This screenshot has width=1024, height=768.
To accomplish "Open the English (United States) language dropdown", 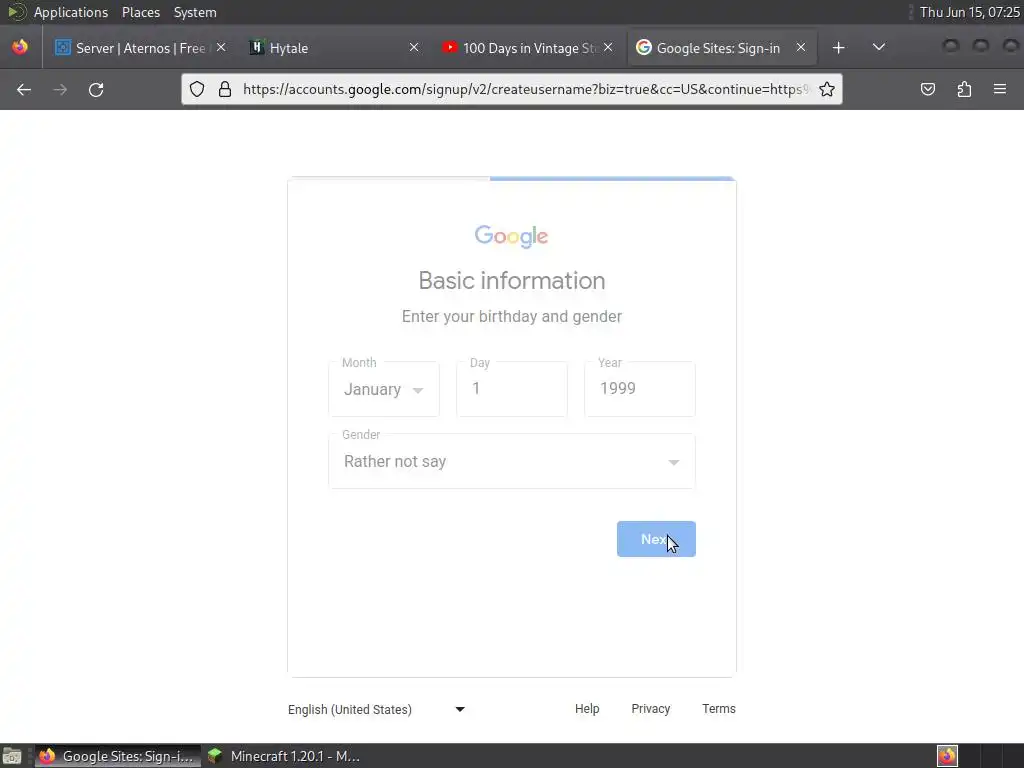I will (x=376, y=709).
